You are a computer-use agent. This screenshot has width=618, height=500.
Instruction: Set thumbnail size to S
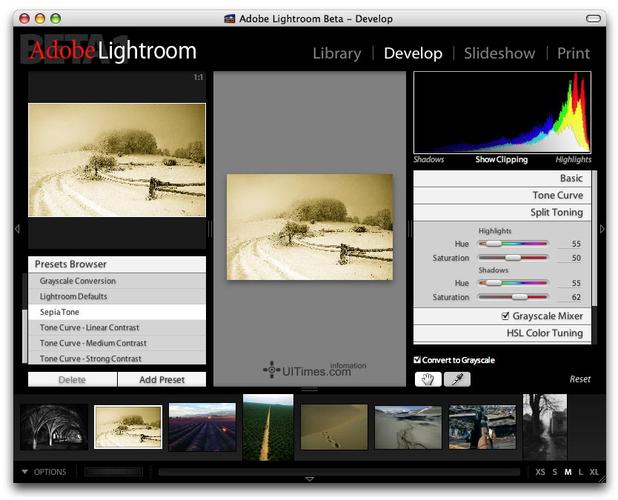coord(555,472)
